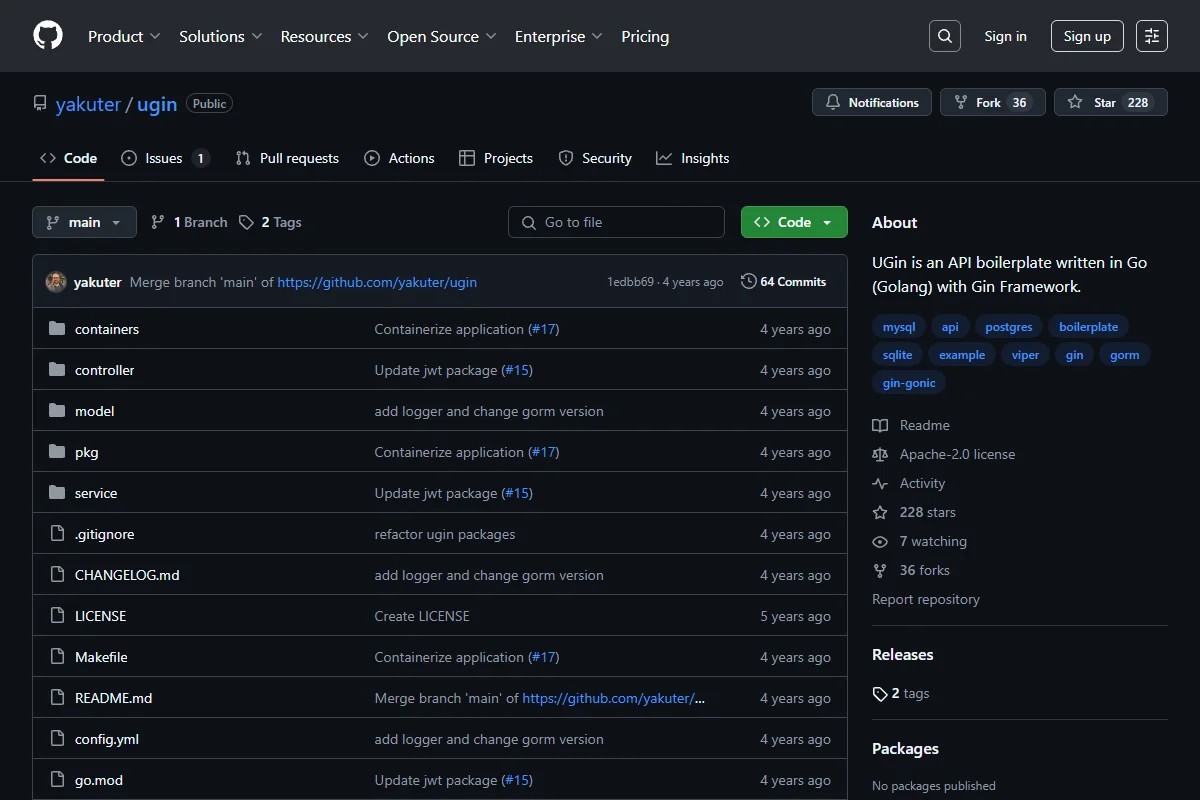Click the Notifications bell button
Viewport: 1200px width, 800px height.
click(872, 102)
